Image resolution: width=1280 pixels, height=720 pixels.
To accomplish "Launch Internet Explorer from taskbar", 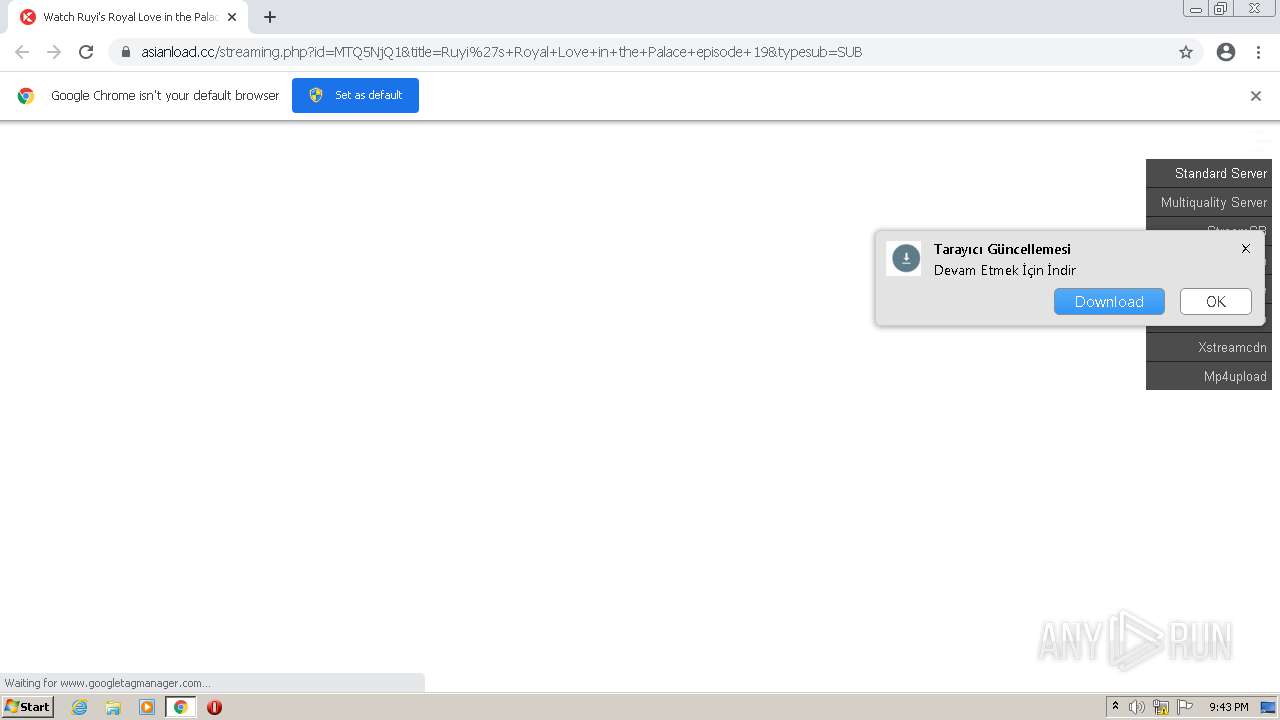I will [79, 707].
